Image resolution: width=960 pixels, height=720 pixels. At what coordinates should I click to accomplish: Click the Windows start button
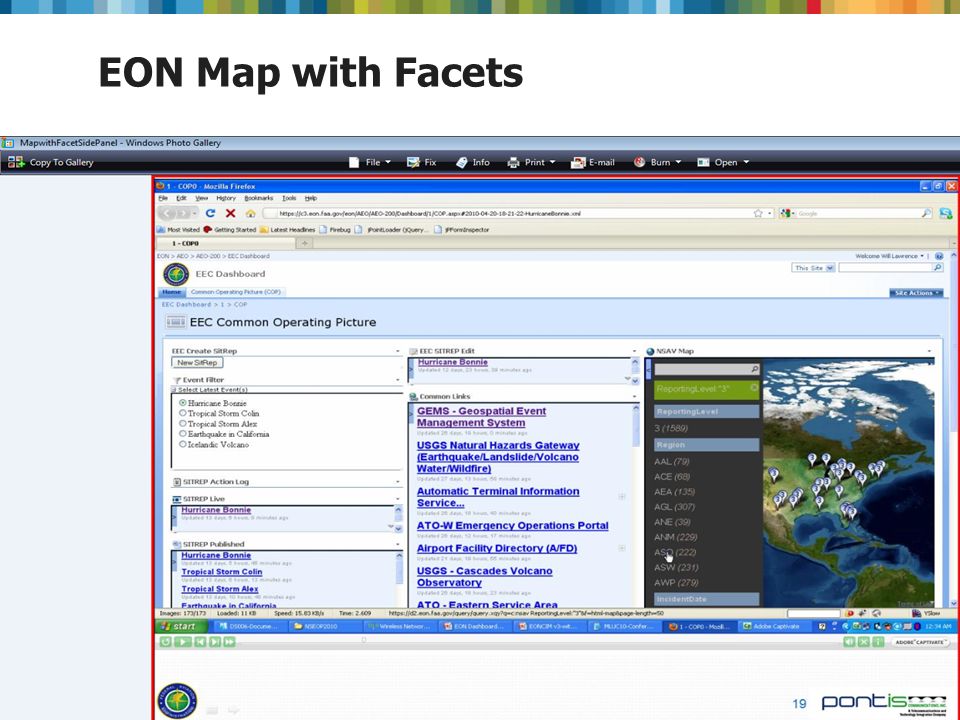pos(180,626)
